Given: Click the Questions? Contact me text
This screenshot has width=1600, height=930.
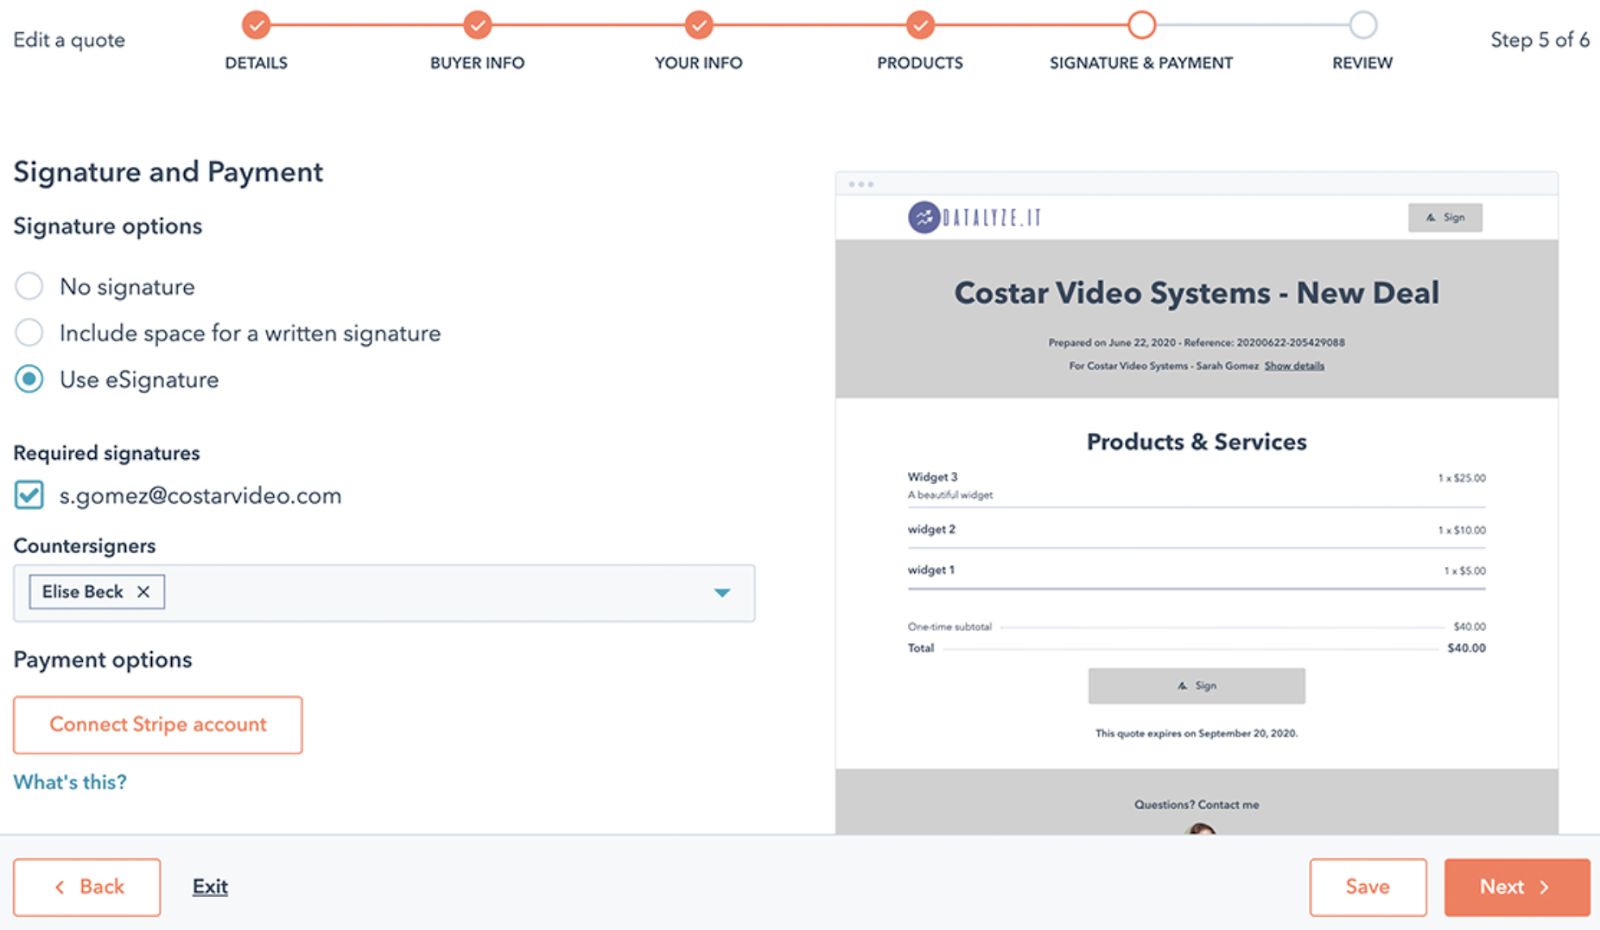Looking at the screenshot, I should click(1197, 805).
